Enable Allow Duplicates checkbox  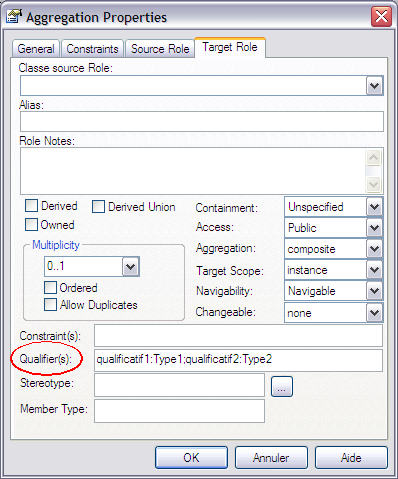pos(50,304)
